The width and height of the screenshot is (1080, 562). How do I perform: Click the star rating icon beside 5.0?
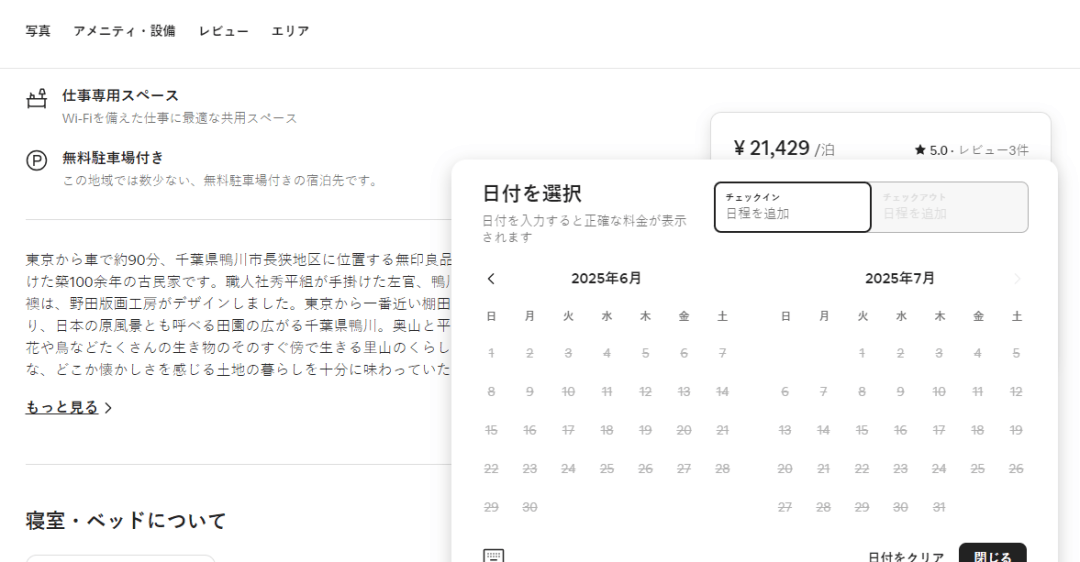coord(920,150)
